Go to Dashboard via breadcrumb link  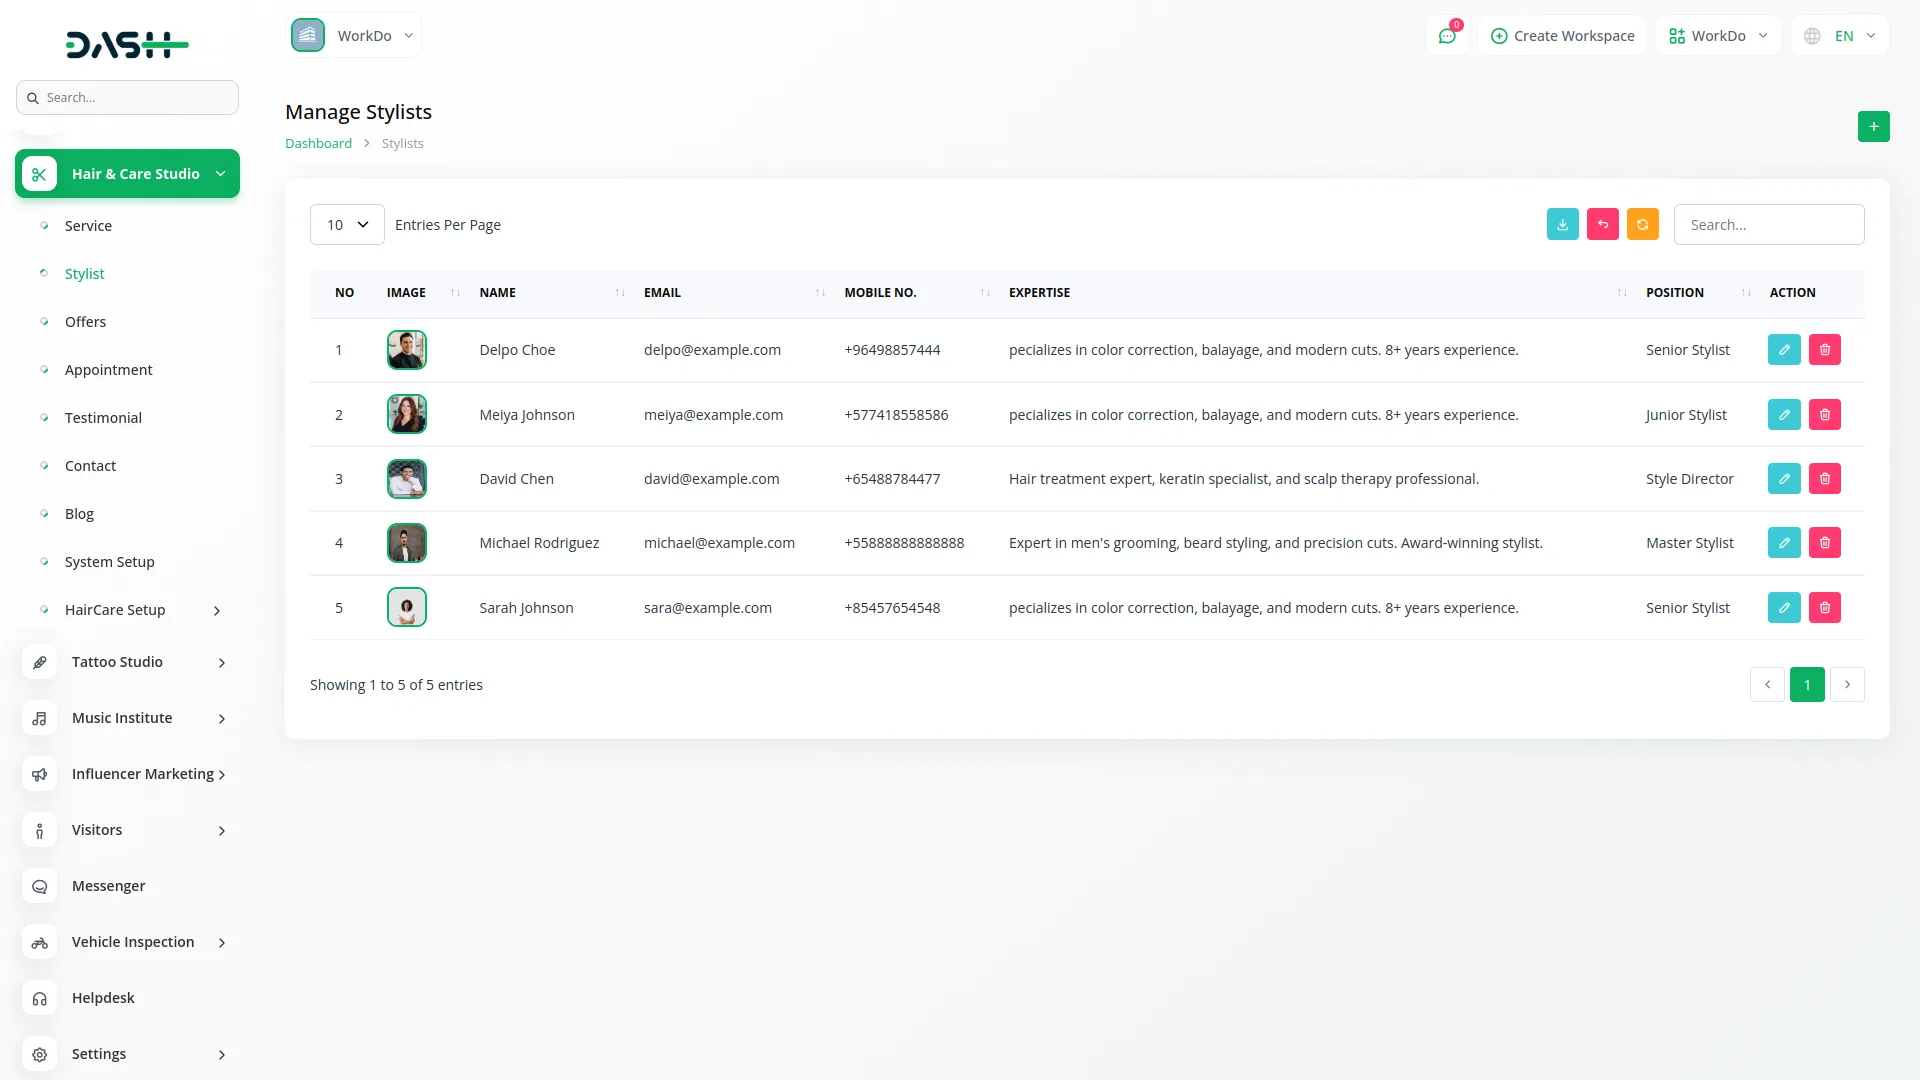[x=318, y=144]
